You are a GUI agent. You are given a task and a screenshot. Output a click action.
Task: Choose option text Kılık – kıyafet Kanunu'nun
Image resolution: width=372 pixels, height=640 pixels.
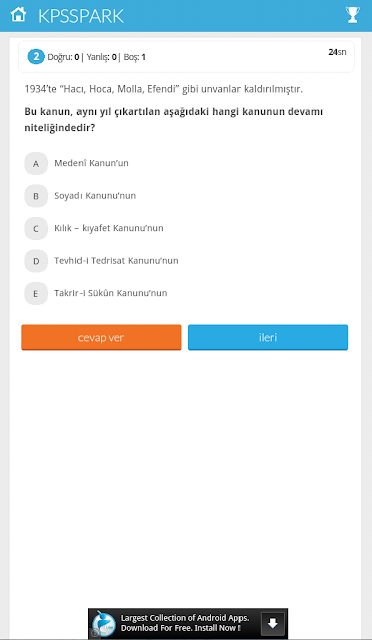109,228
